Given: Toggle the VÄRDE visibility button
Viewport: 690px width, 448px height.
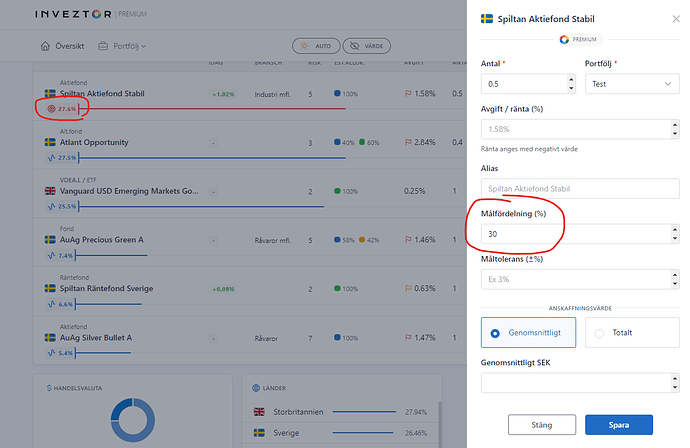Looking at the screenshot, I should [x=366, y=46].
